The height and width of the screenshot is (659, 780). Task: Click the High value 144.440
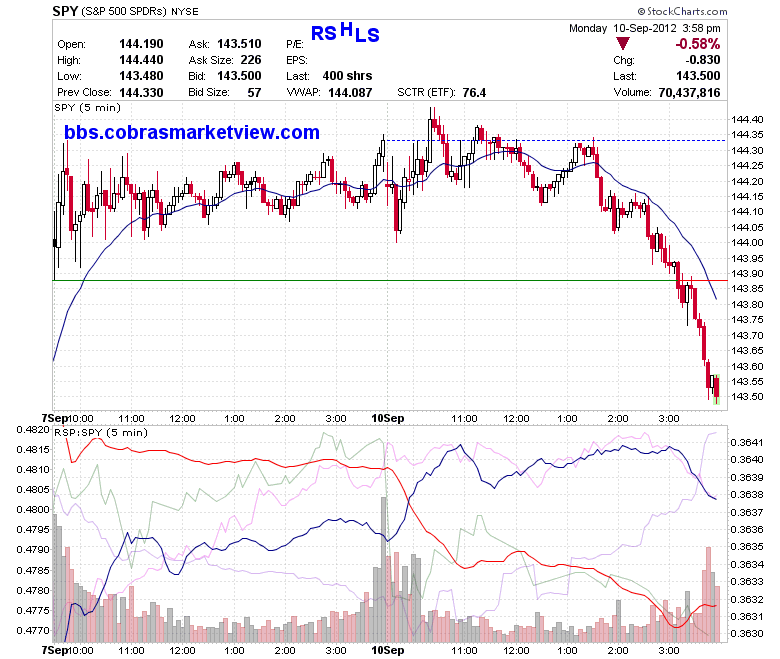[x=141, y=60]
